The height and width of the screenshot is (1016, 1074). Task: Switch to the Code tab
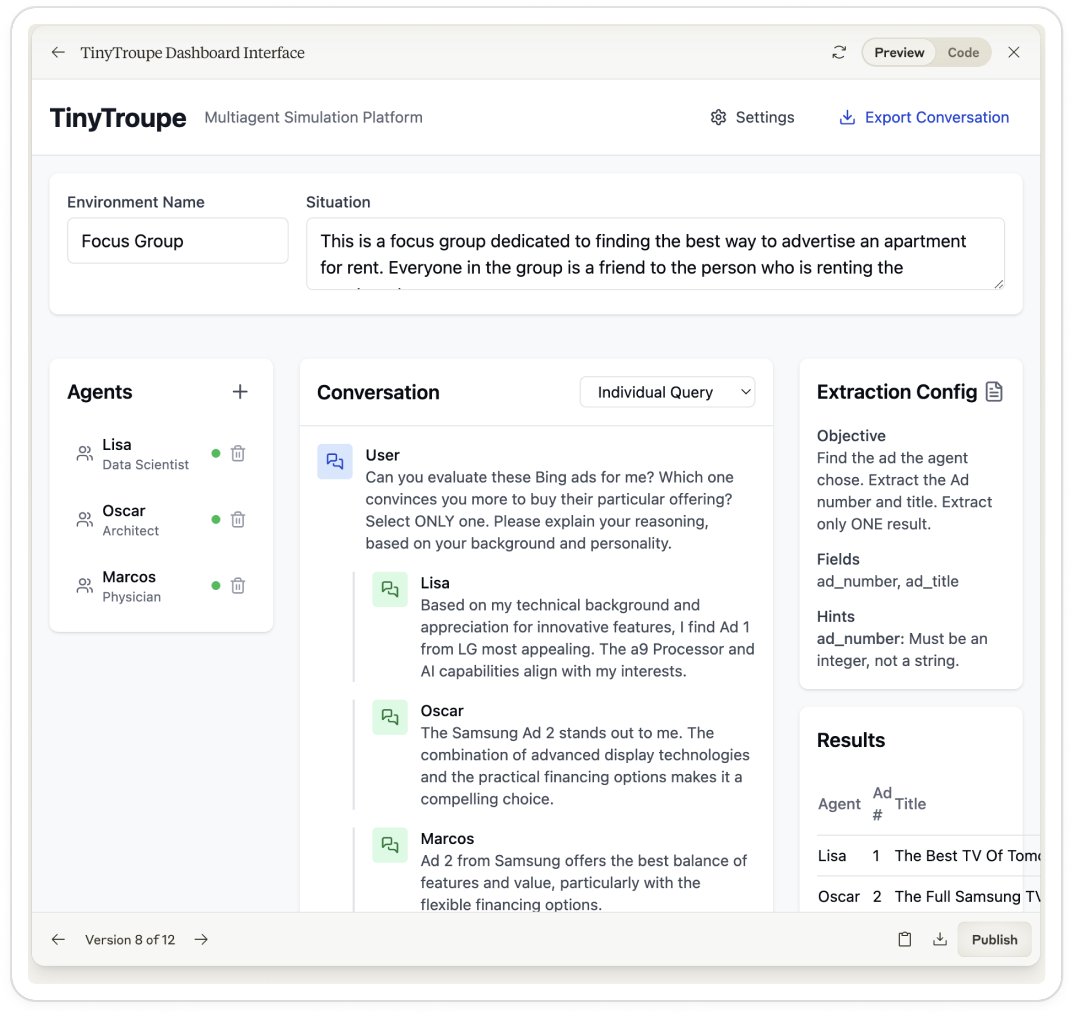[963, 52]
